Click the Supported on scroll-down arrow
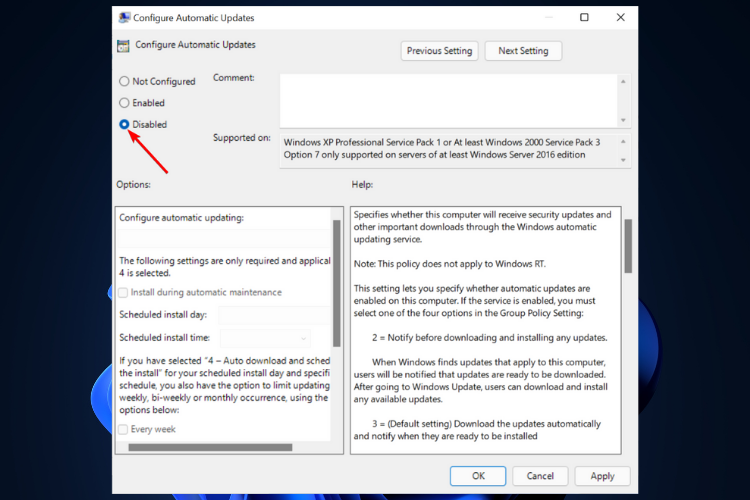This screenshot has width=750, height=500. click(624, 160)
